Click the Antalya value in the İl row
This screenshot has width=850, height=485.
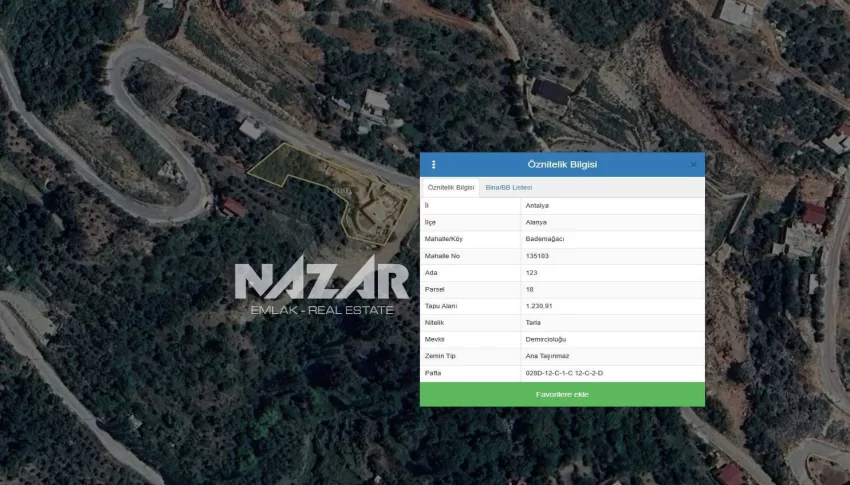[537, 206]
